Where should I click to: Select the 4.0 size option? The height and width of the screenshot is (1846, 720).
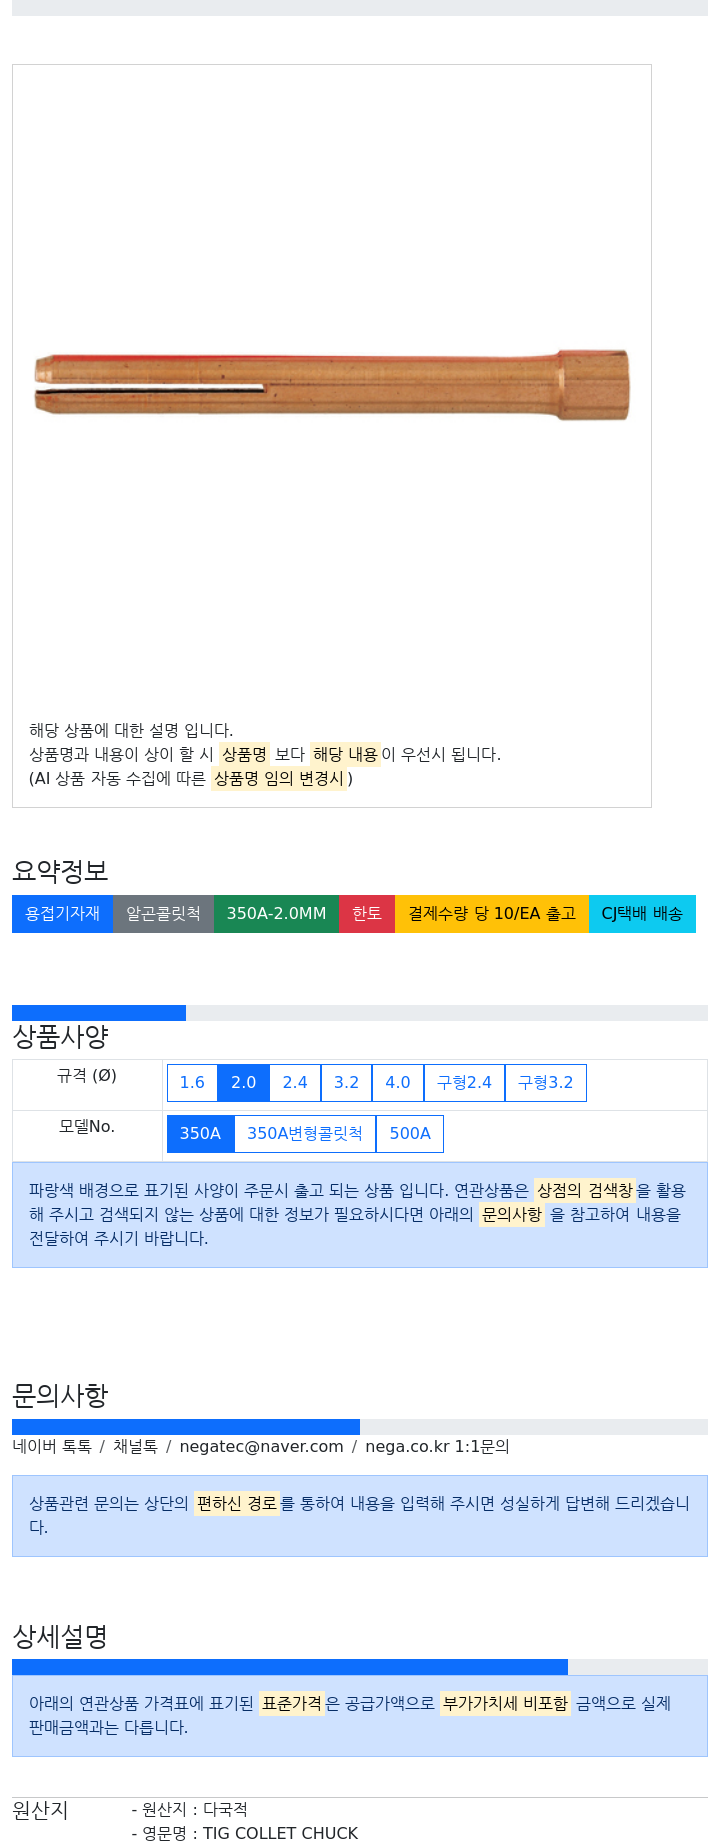398,1083
